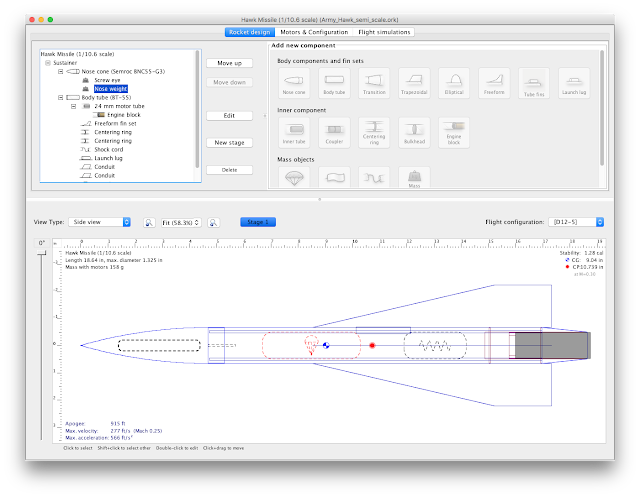
Task: Select Shock cord in component tree
Action: click(x=109, y=150)
